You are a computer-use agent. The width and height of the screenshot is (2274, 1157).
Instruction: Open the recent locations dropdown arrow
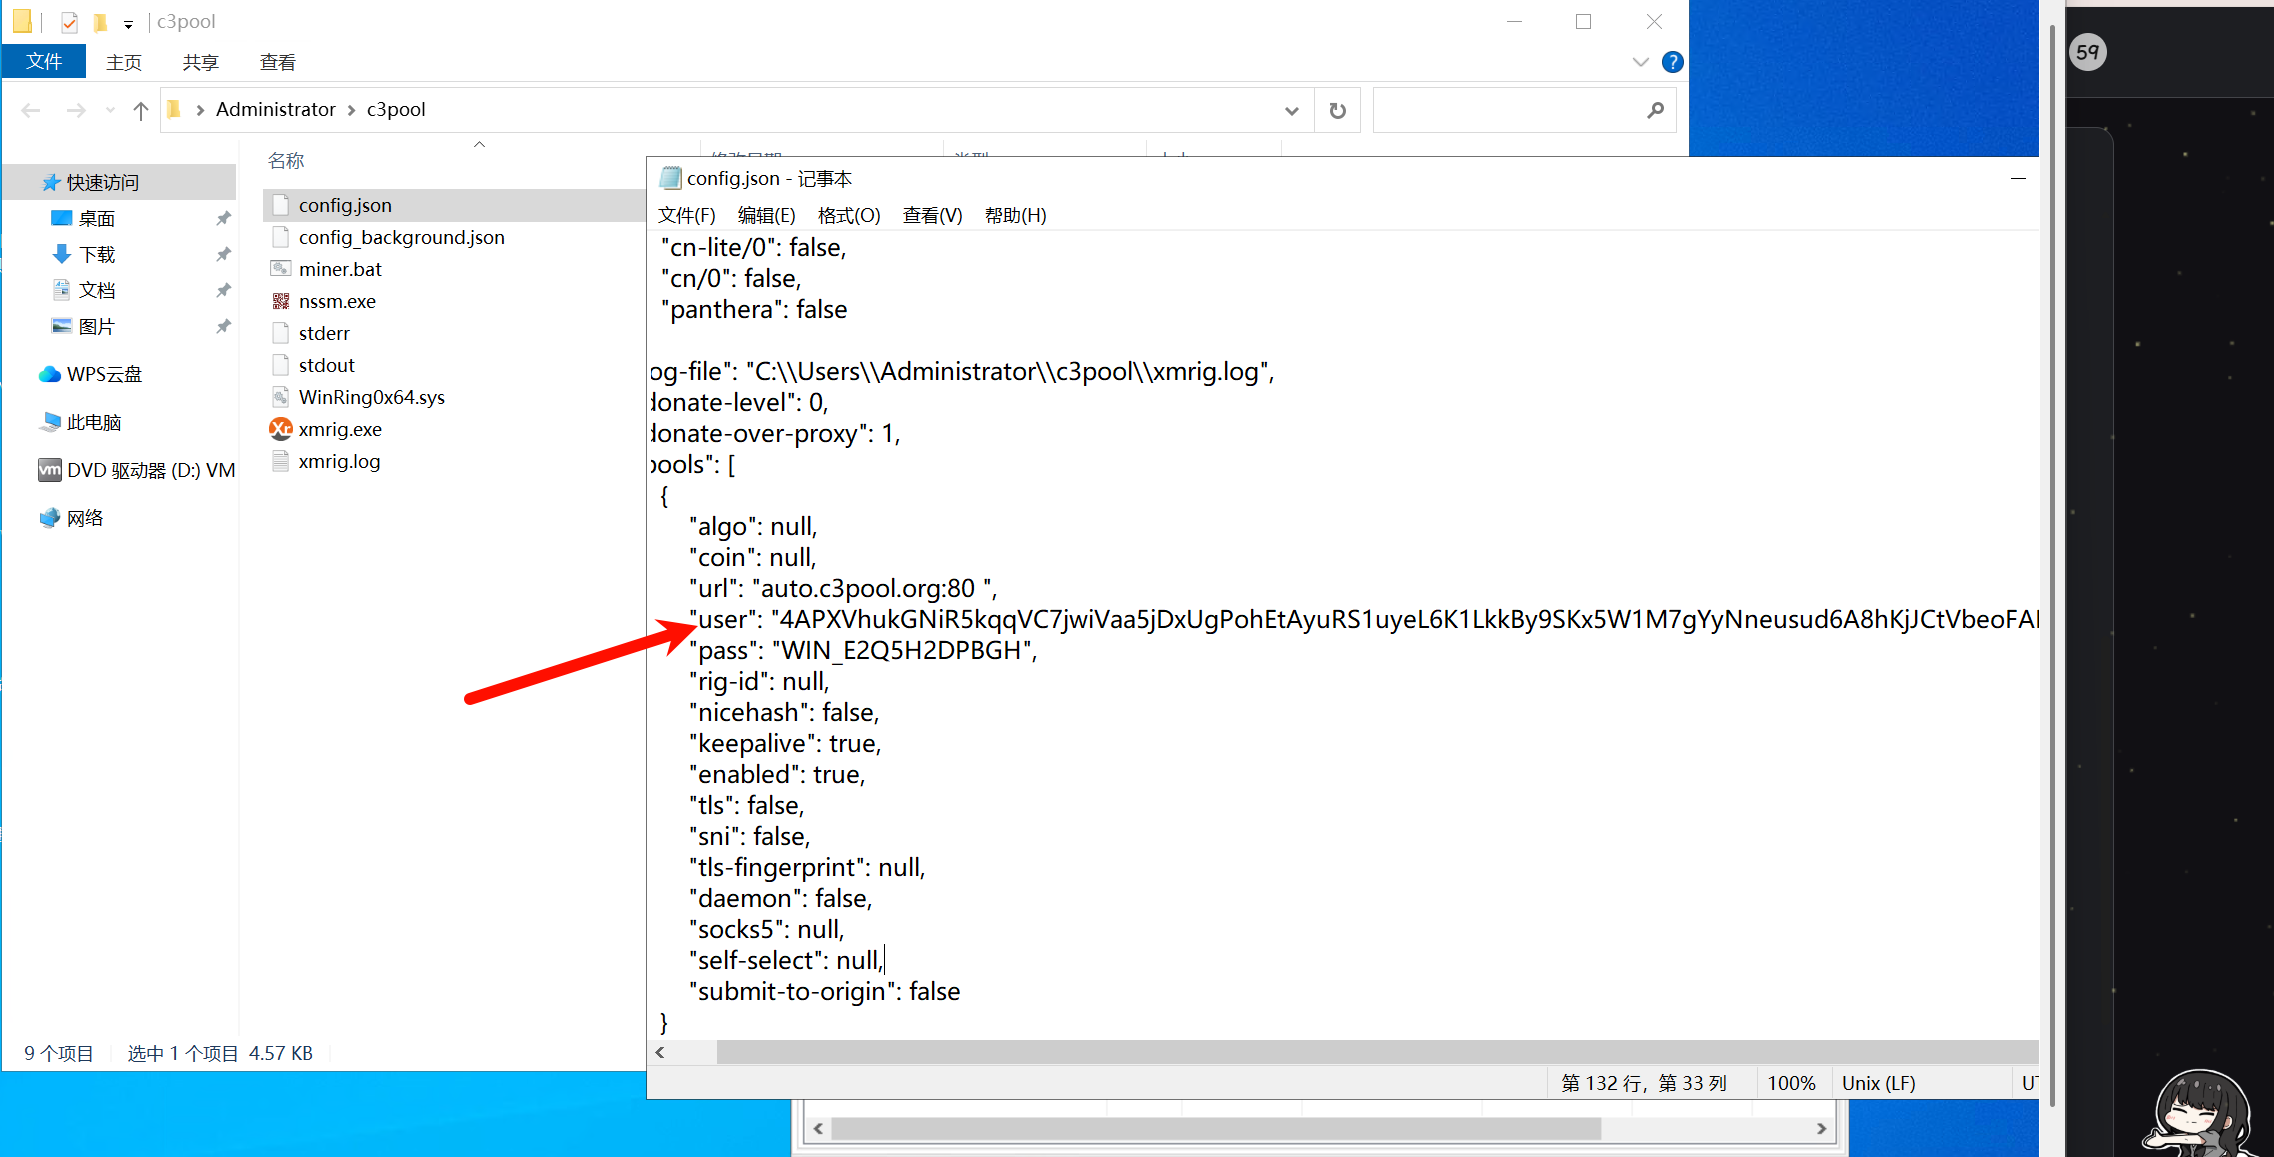point(110,110)
